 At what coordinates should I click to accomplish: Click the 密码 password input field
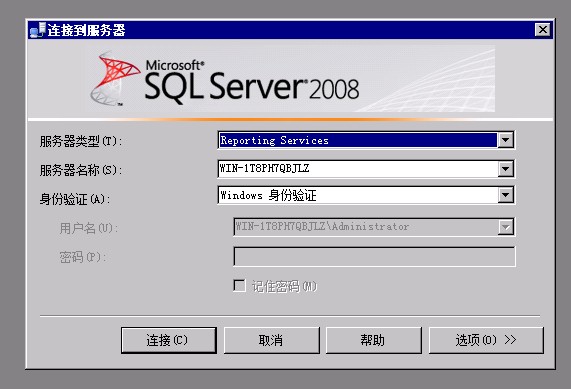[374, 257]
